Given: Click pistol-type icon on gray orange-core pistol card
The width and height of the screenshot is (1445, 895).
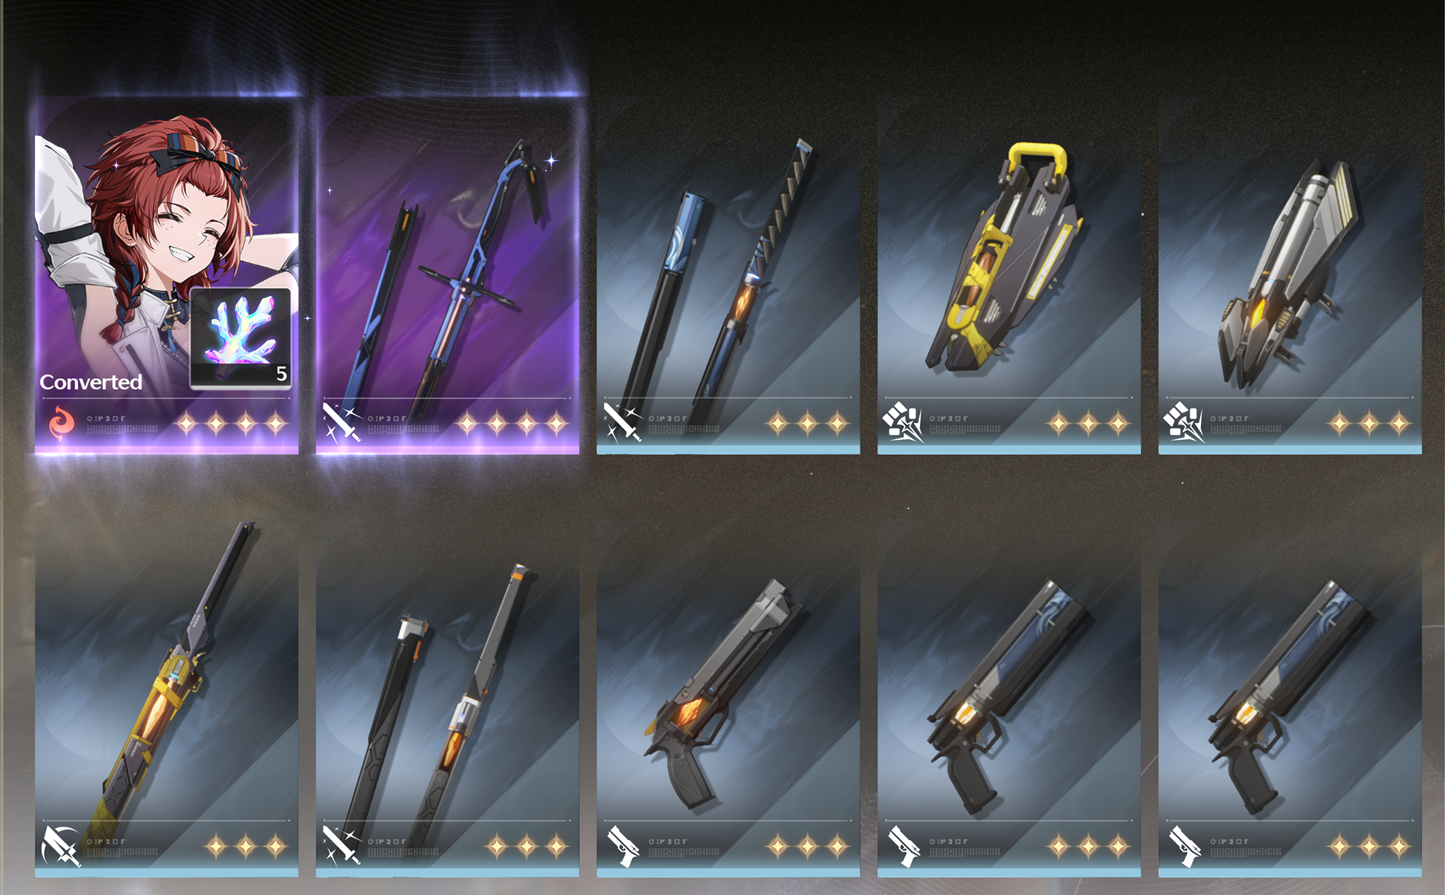Looking at the screenshot, I should click(x=622, y=846).
